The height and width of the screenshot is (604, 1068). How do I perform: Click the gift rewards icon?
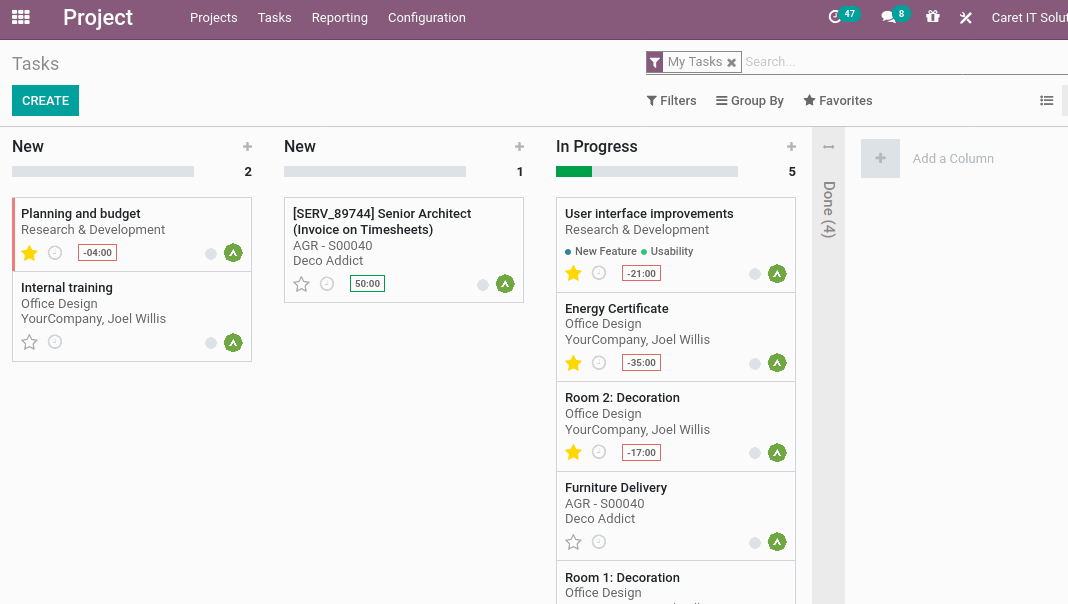[932, 17]
